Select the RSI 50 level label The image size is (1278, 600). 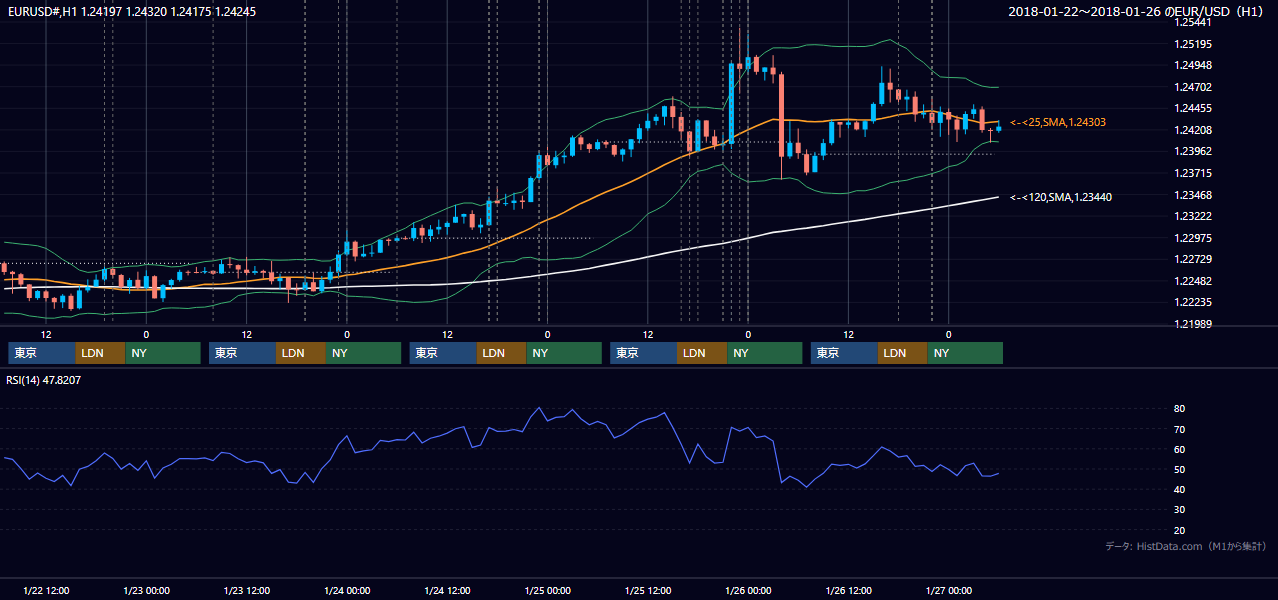tap(1180, 469)
